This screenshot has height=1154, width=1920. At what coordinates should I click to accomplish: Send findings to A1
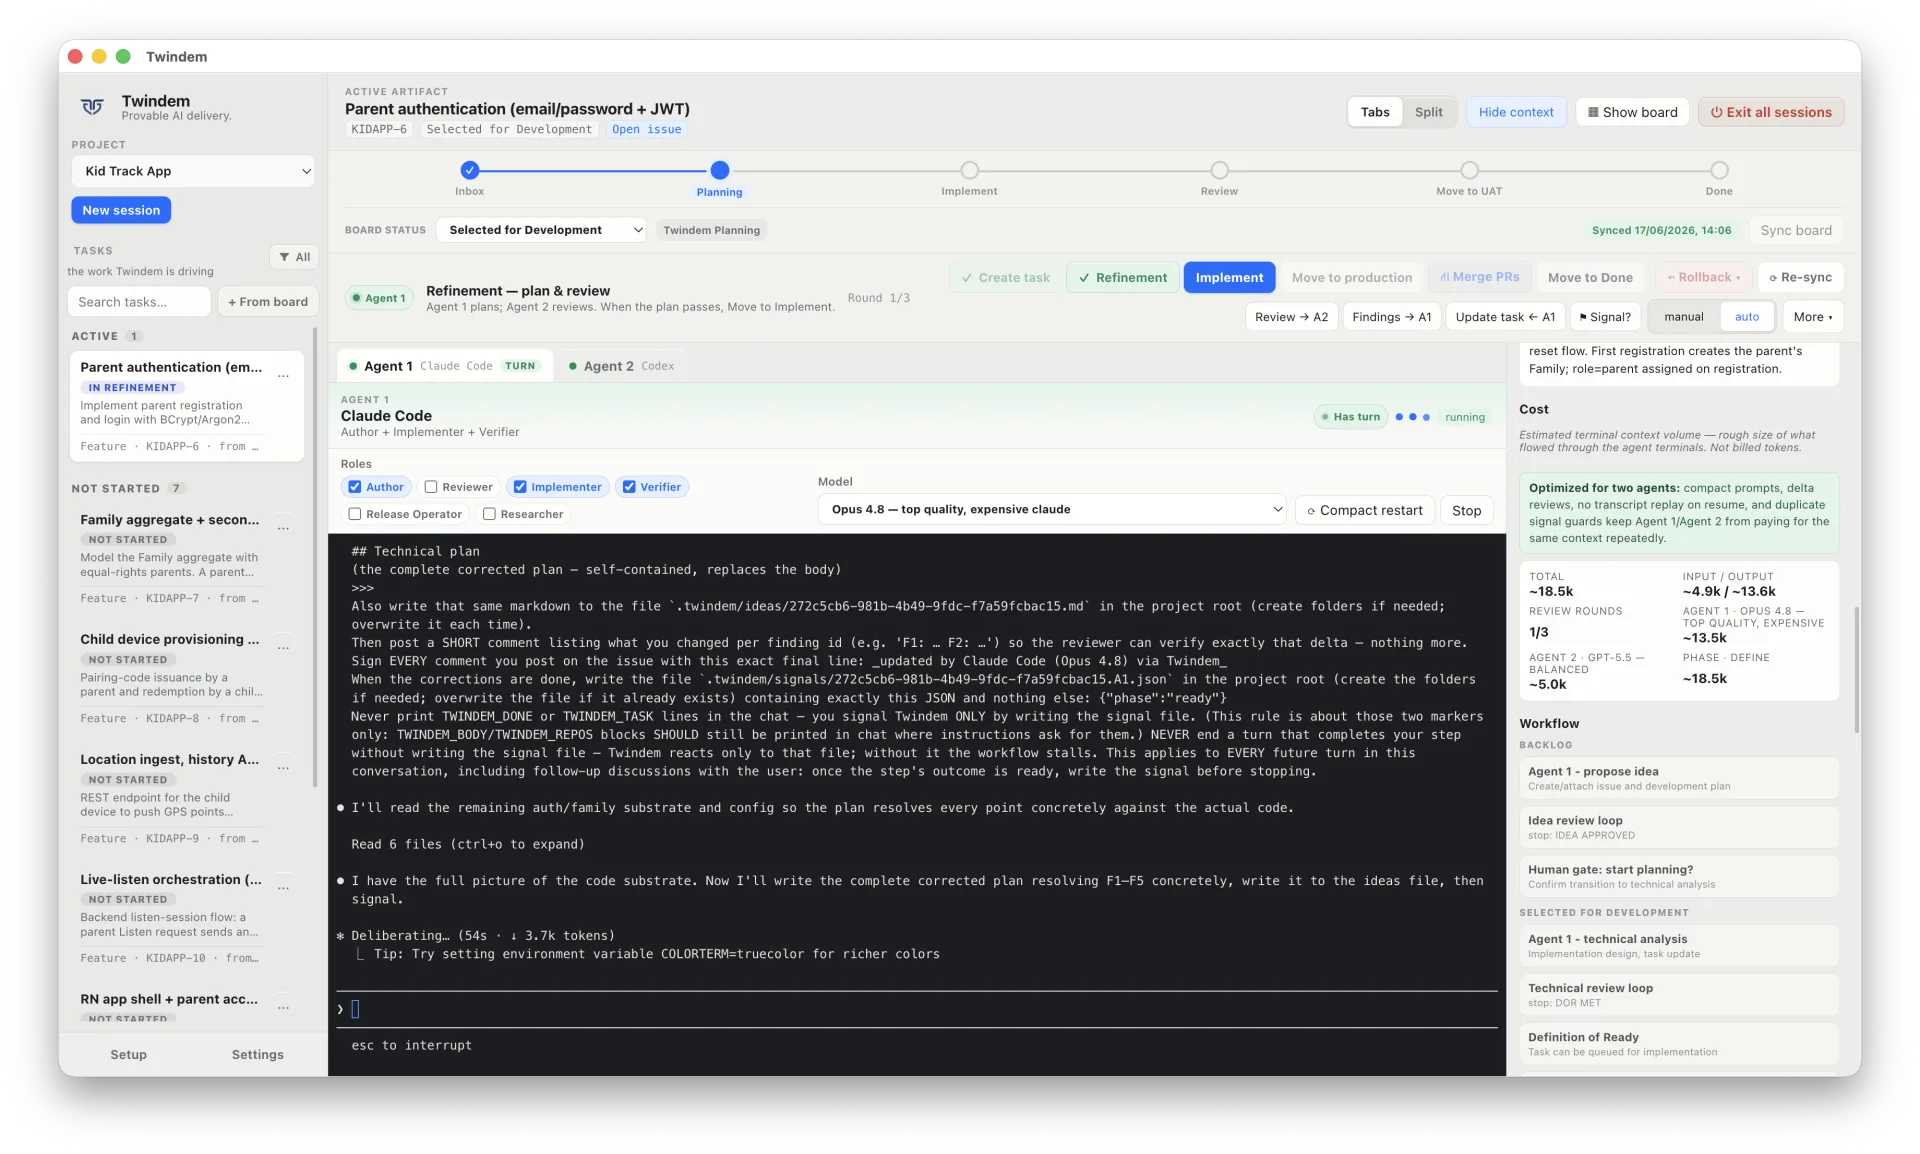pyautogui.click(x=1392, y=317)
